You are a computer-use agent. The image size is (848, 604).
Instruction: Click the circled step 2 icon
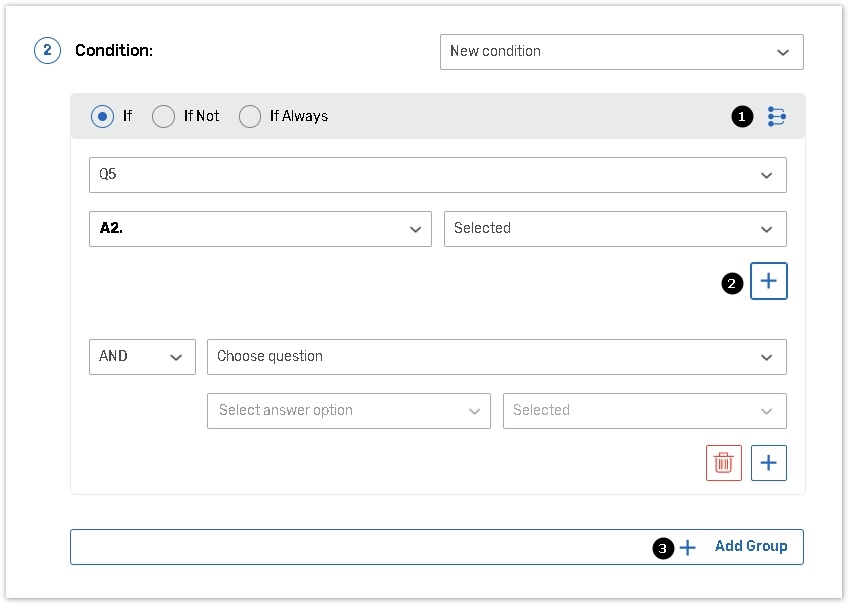[x=47, y=51]
